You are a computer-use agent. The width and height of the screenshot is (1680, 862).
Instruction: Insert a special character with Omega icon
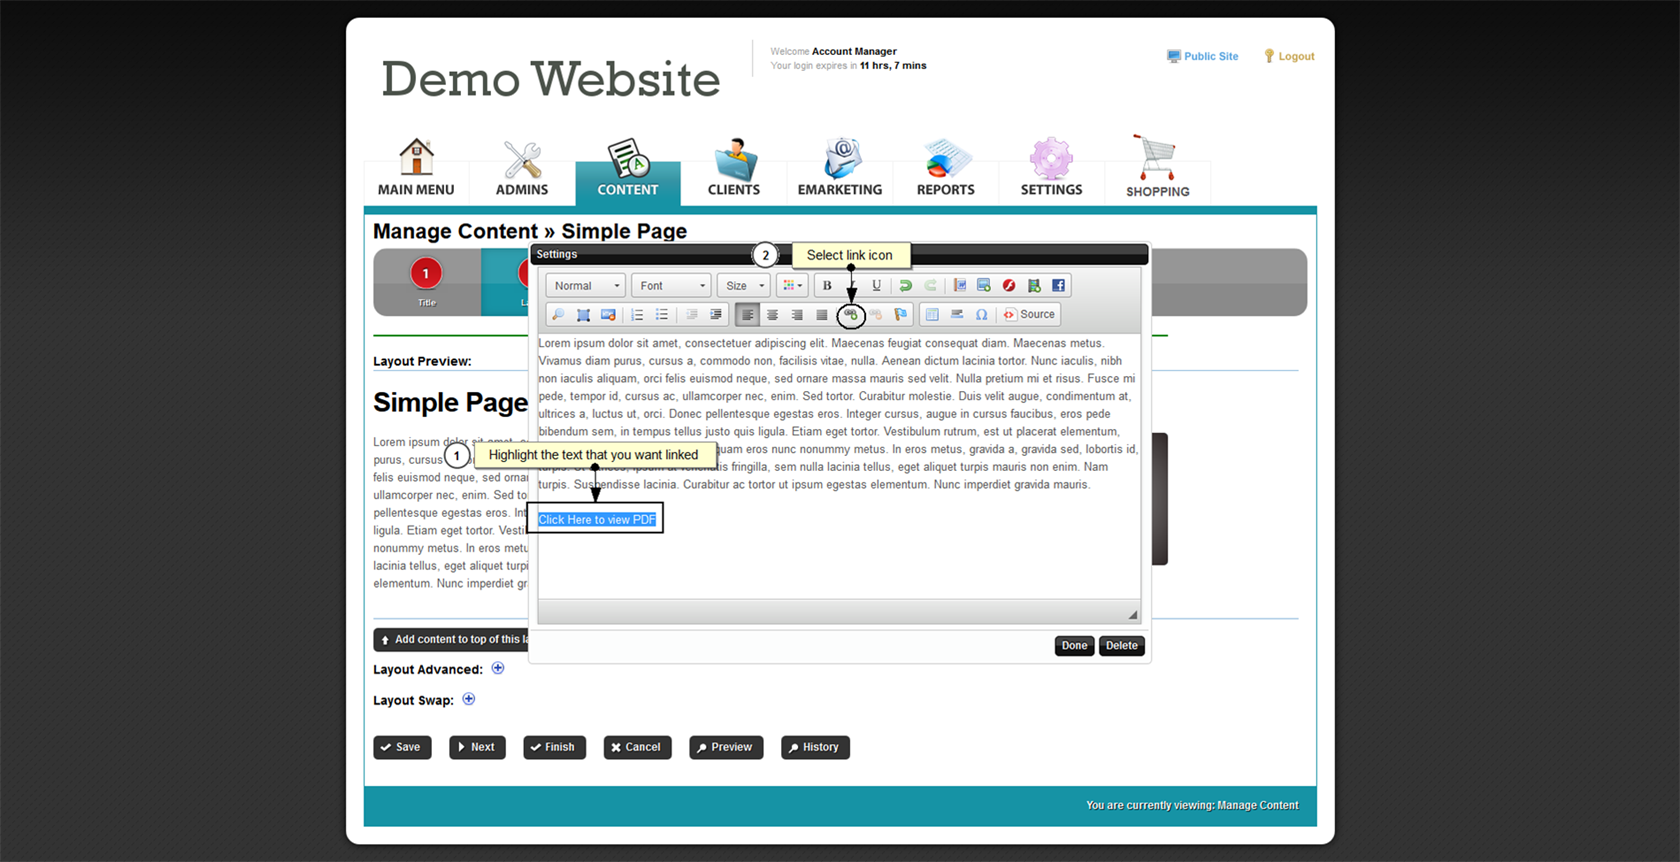981,315
